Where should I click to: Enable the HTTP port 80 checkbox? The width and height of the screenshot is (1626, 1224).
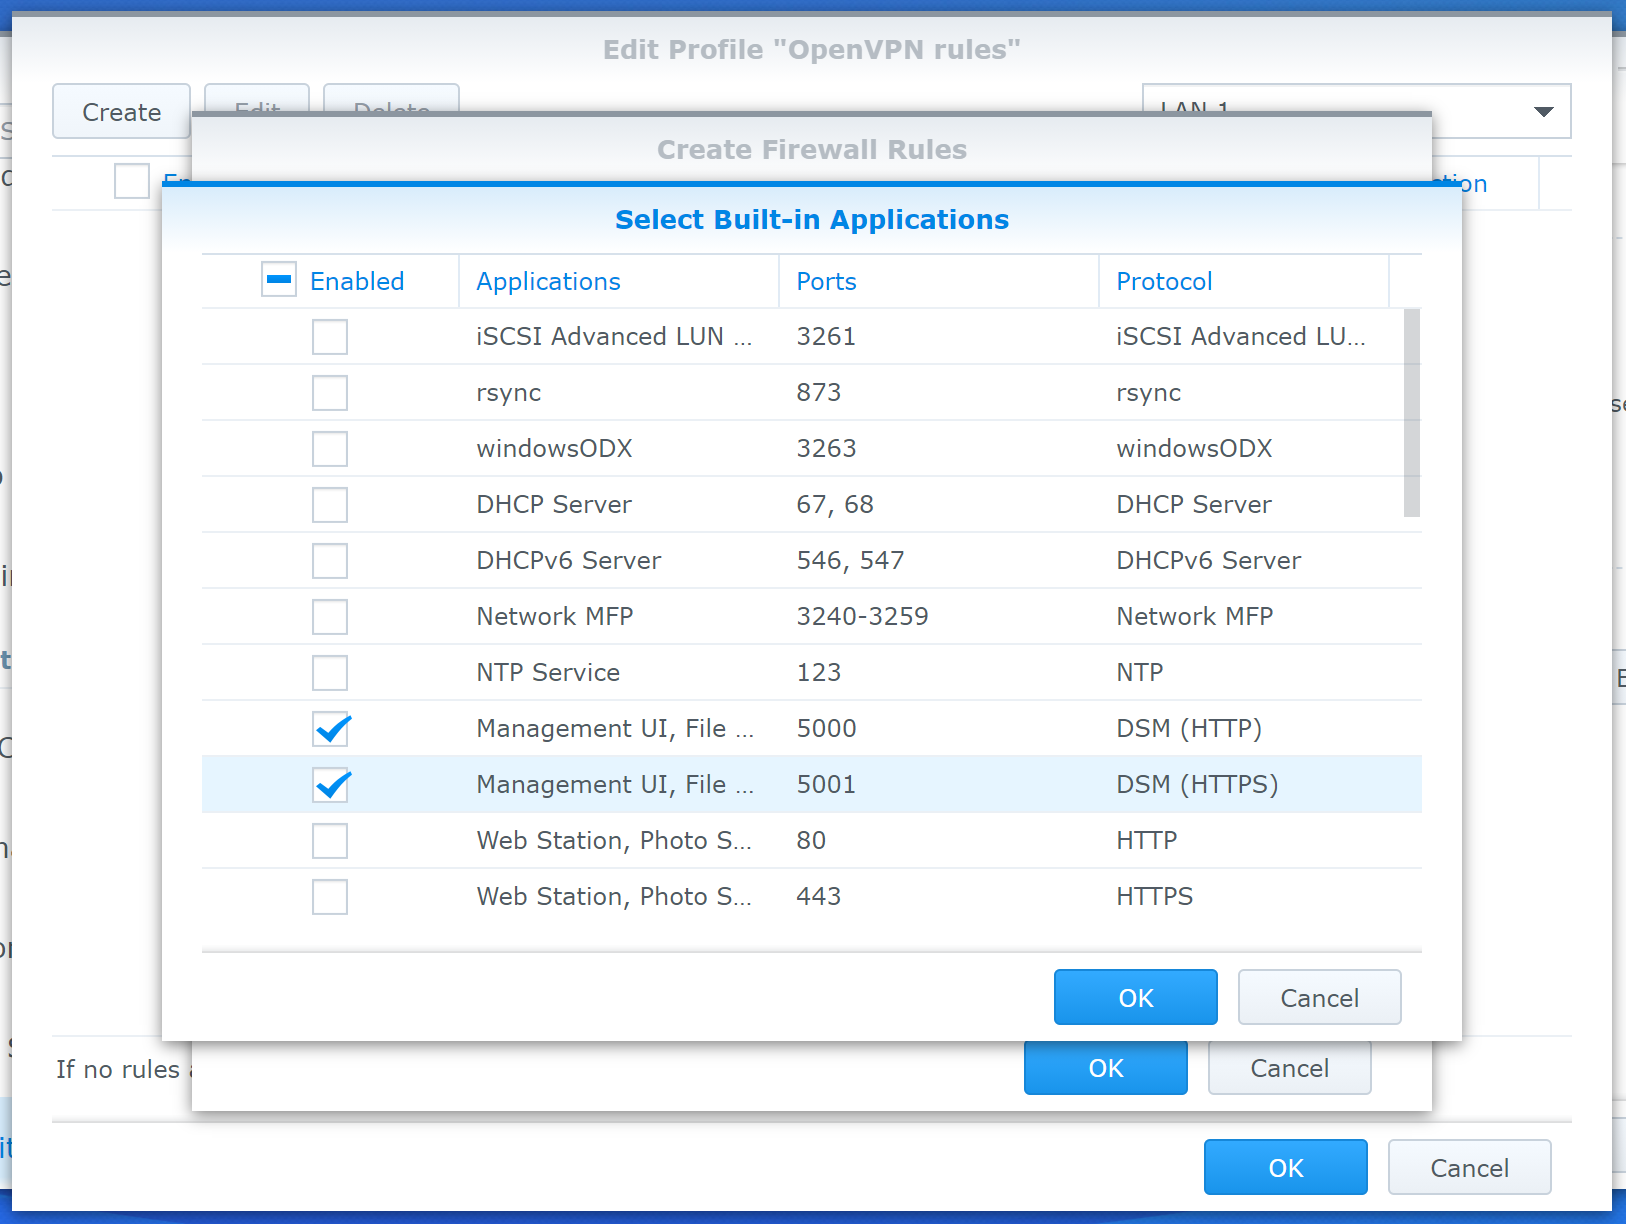tap(330, 841)
